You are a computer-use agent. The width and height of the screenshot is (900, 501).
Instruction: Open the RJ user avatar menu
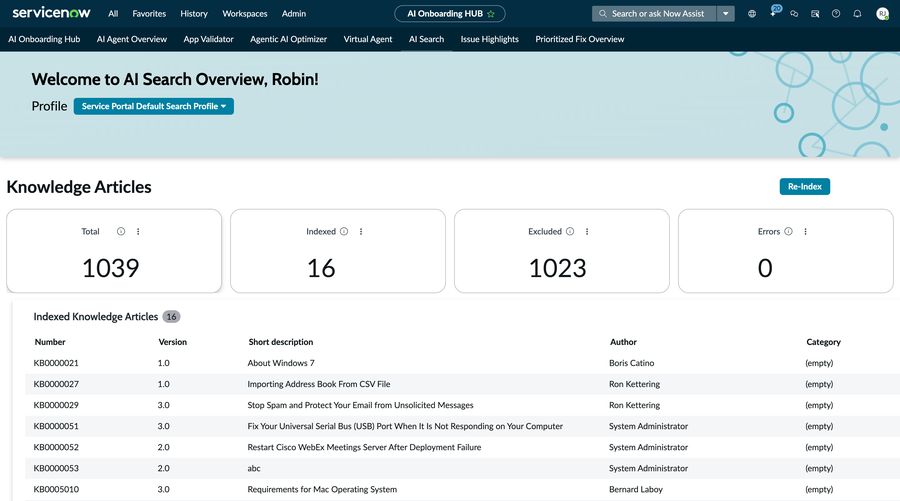pos(882,14)
